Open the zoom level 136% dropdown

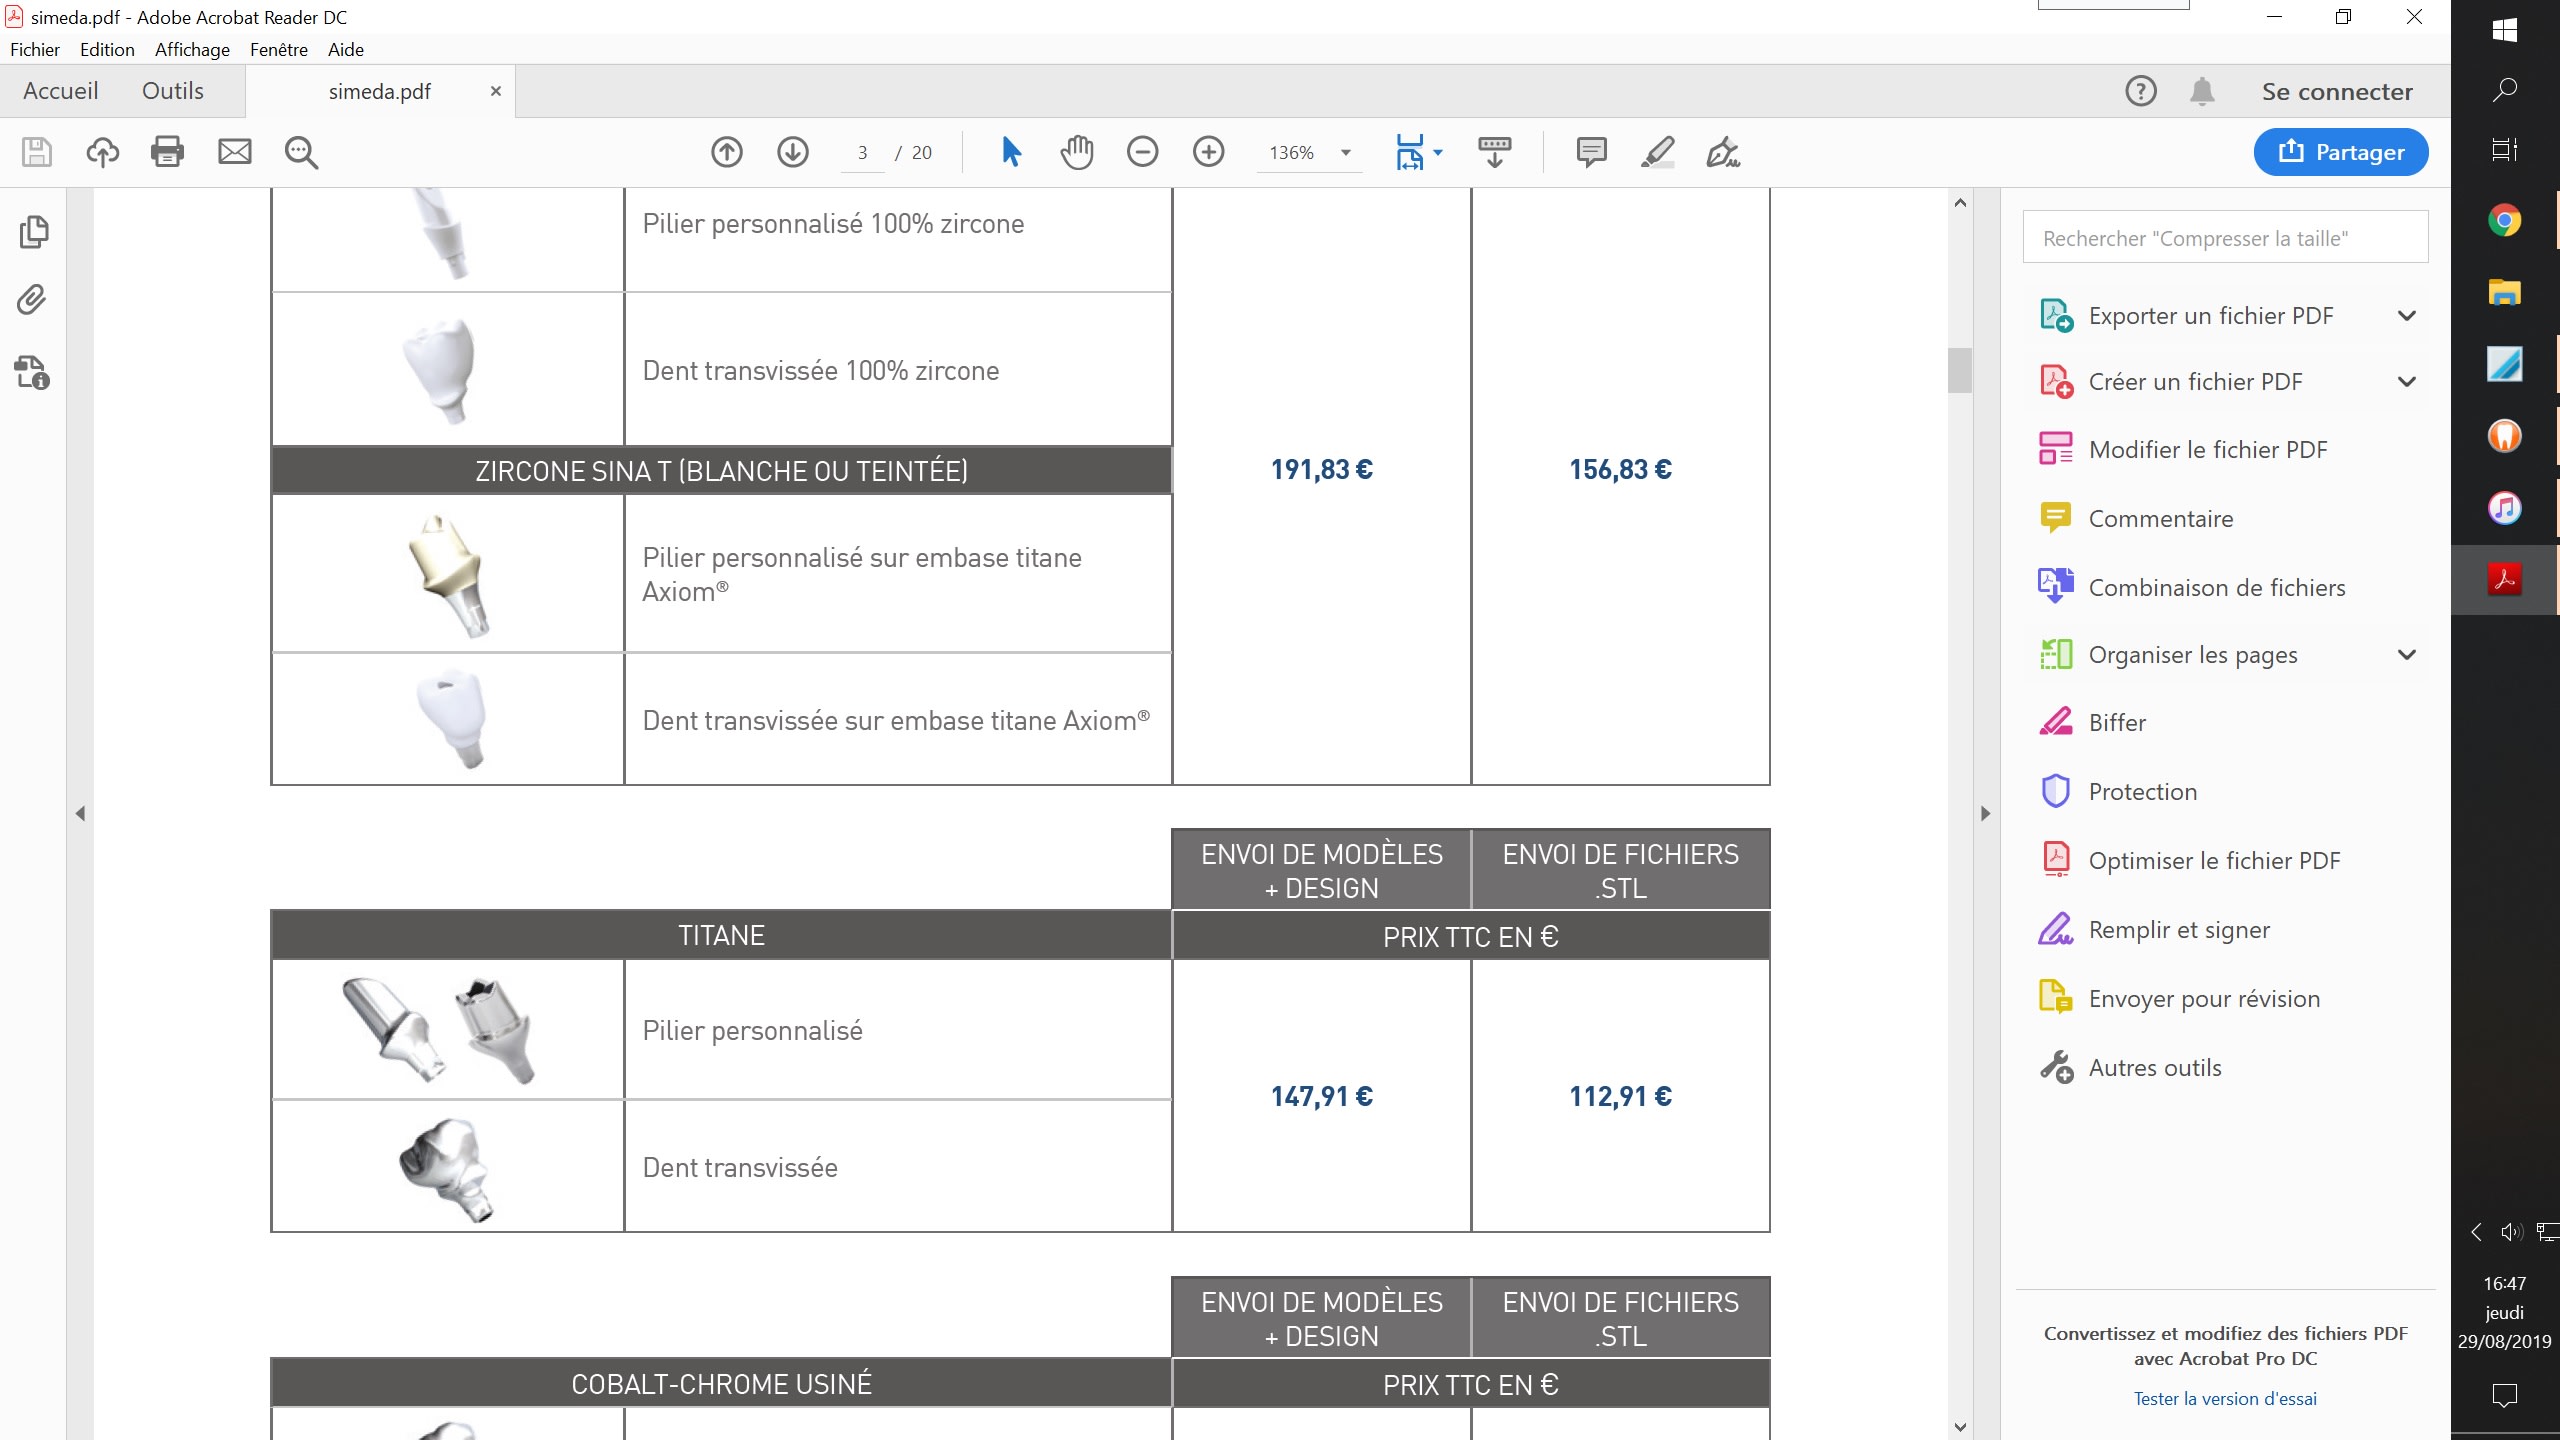click(1346, 153)
